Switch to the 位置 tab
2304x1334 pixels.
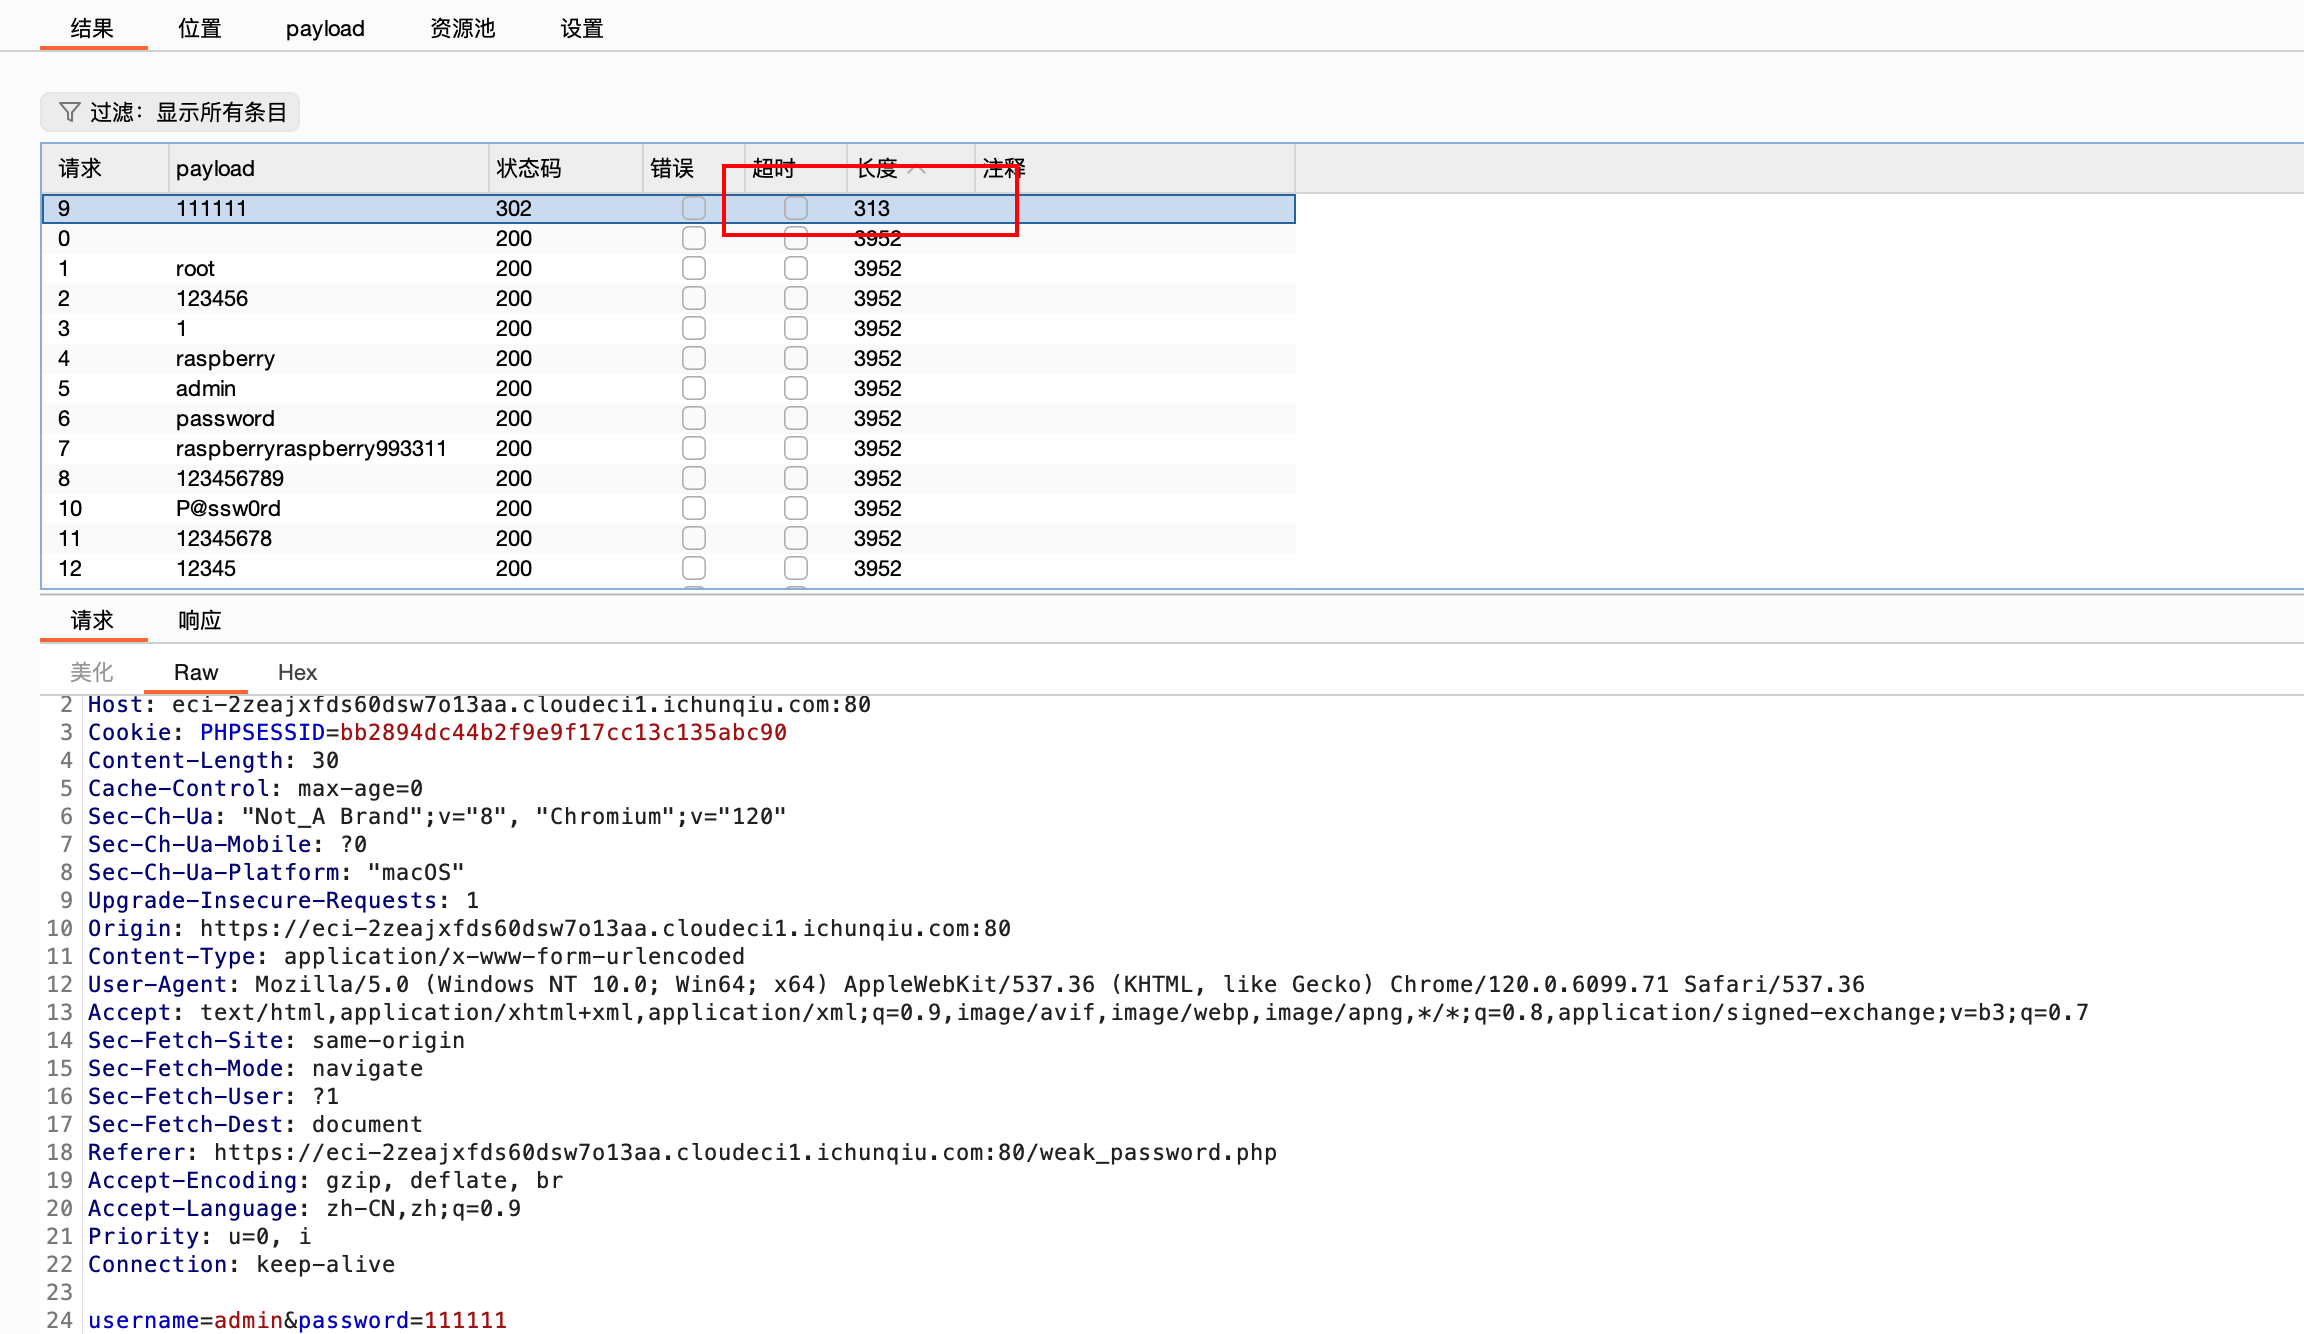click(x=199, y=28)
